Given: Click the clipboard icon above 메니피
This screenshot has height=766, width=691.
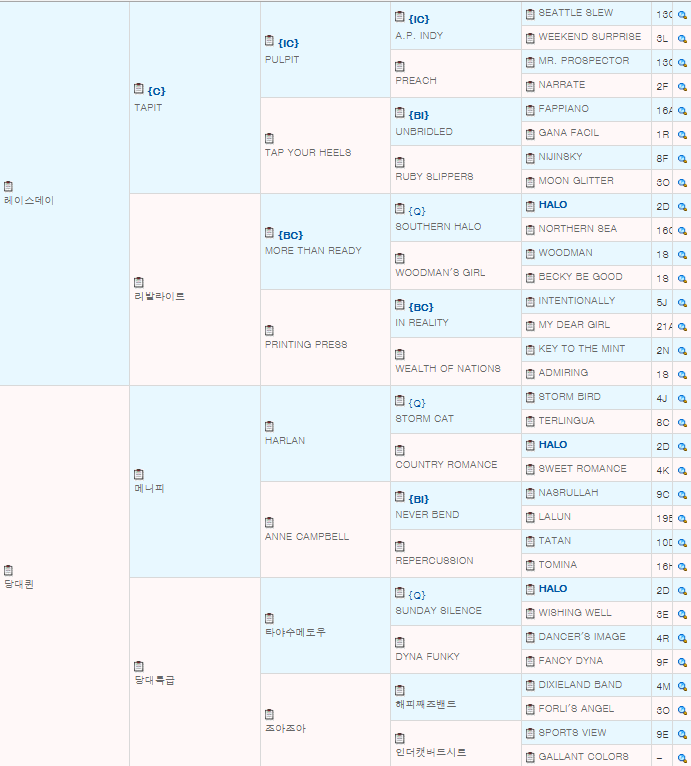Looking at the screenshot, I should click(138, 474).
